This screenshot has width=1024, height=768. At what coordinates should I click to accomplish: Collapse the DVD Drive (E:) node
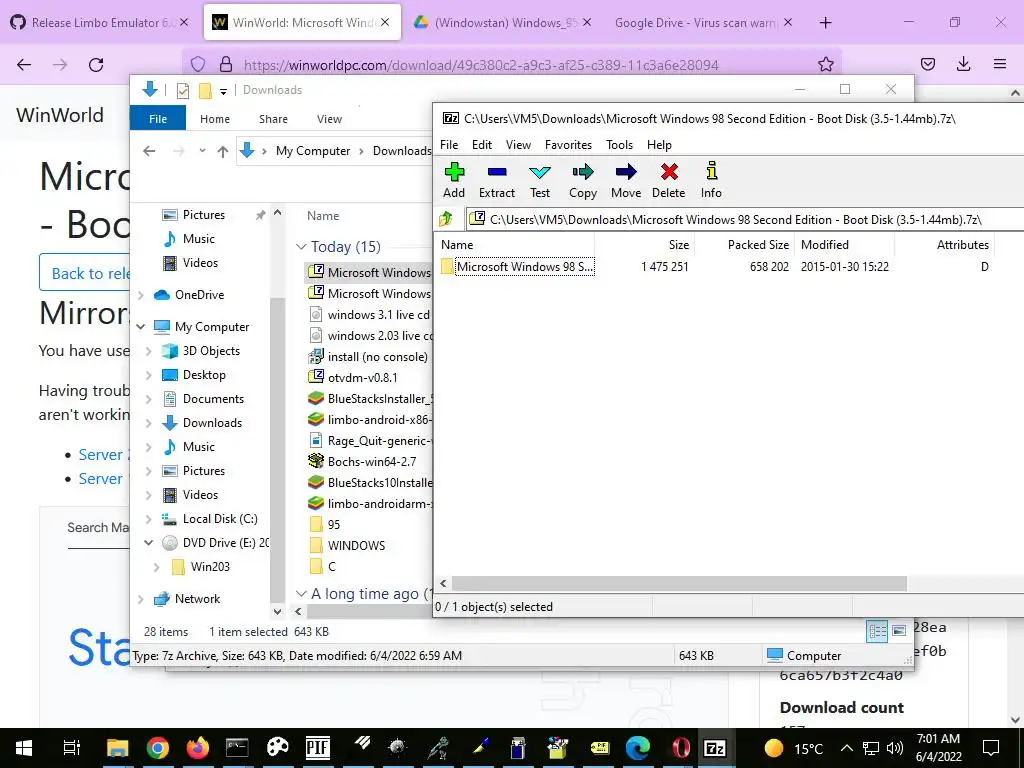[x=149, y=543]
